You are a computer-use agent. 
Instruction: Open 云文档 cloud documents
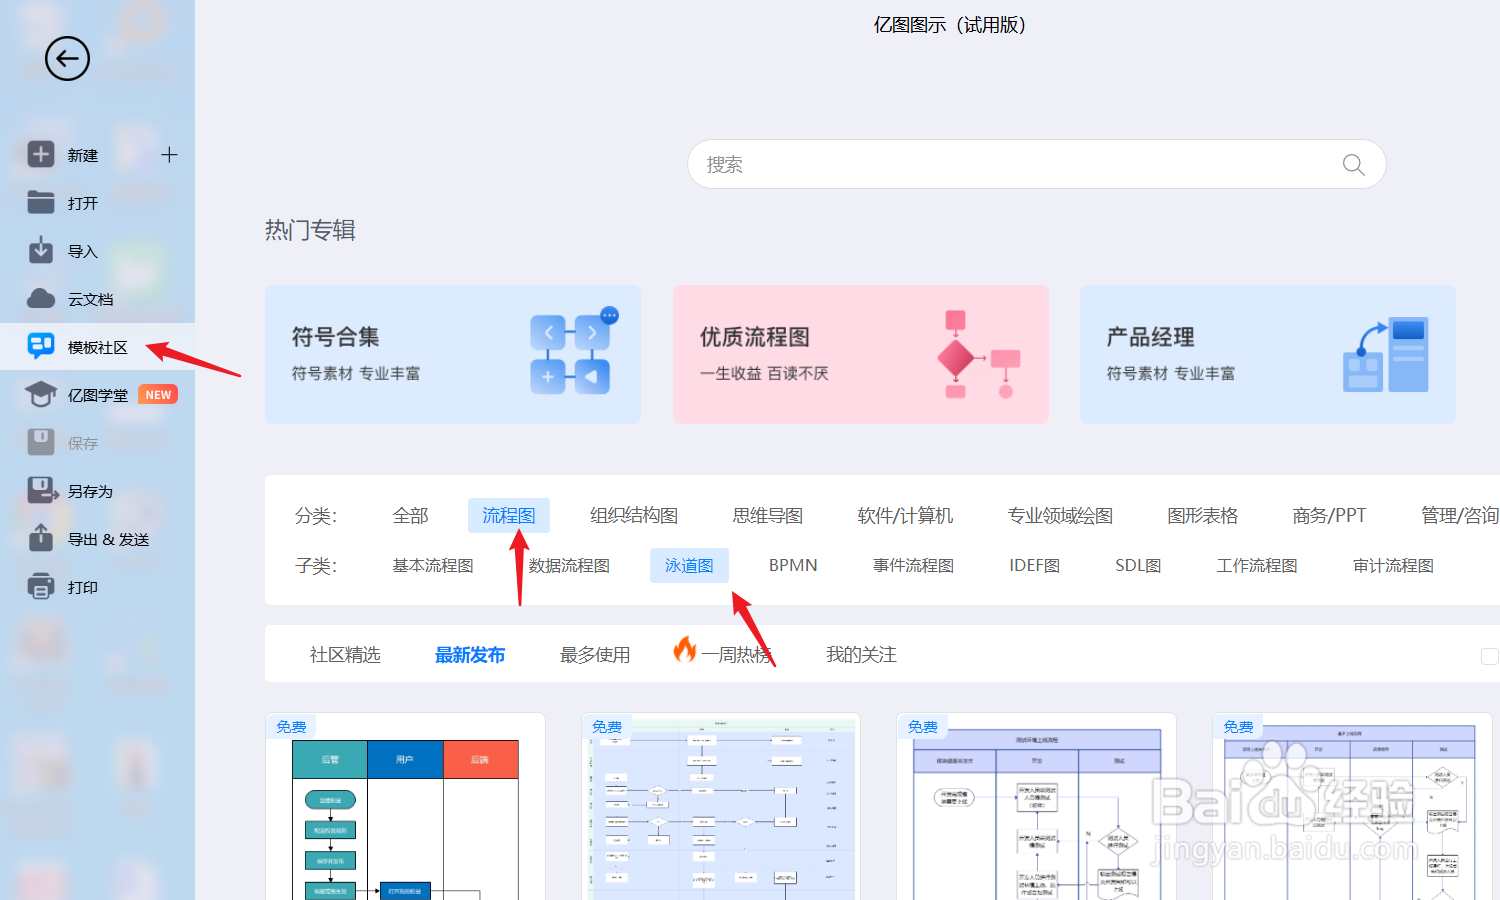pos(40,298)
